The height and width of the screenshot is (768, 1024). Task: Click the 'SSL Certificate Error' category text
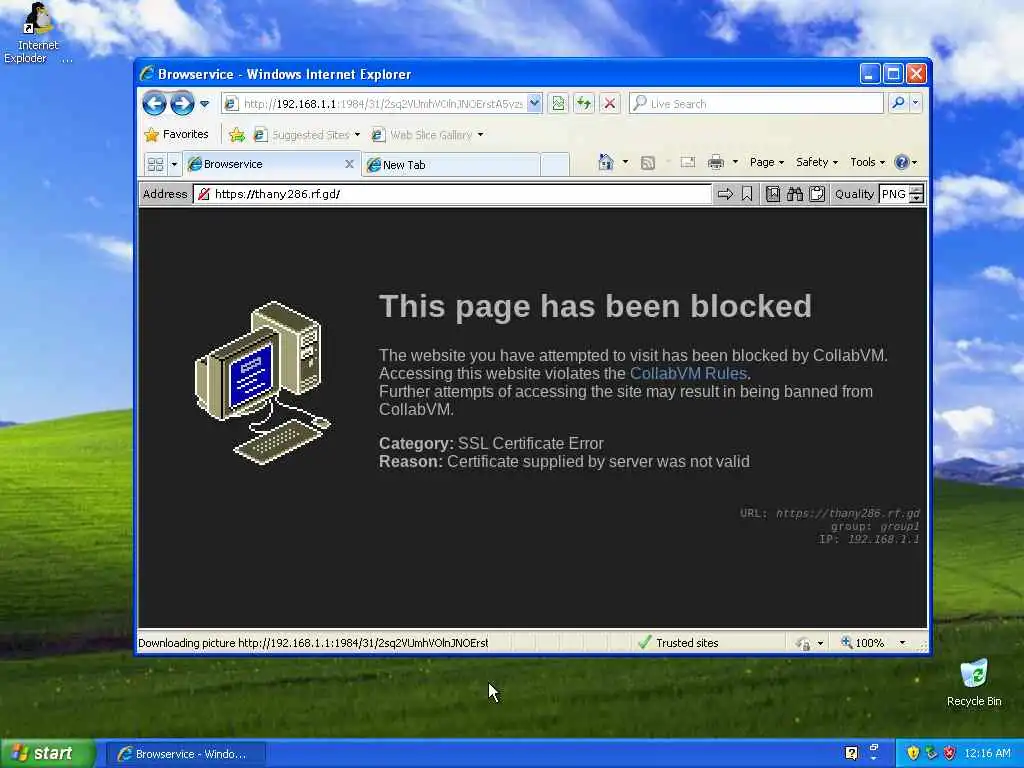pyautogui.click(x=530, y=443)
